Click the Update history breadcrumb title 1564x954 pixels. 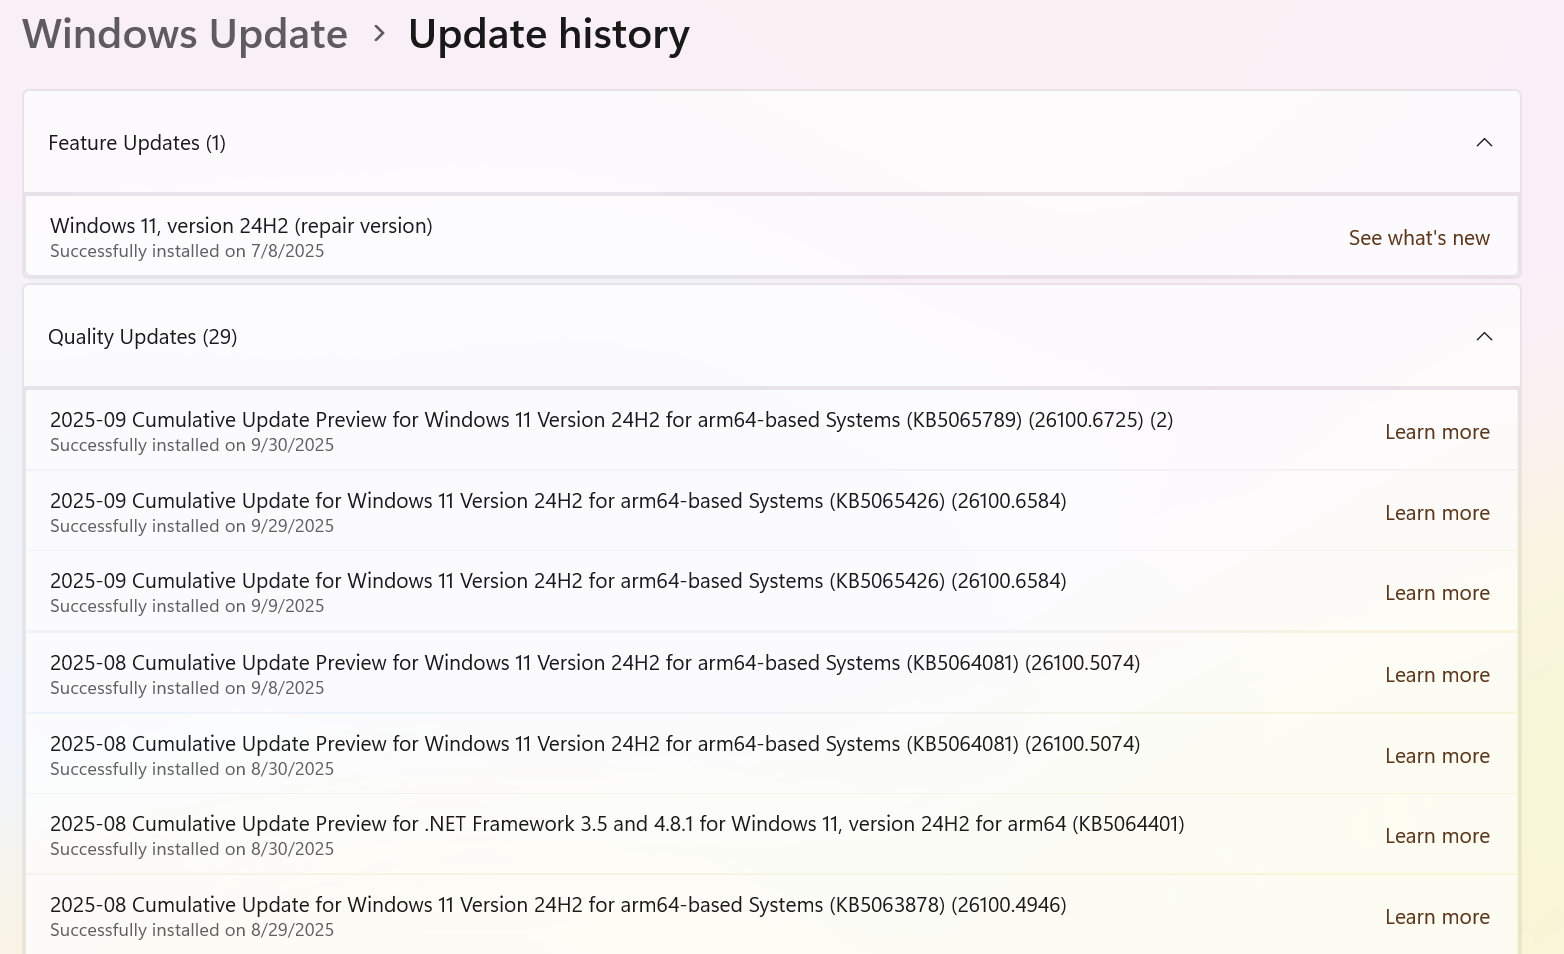click(x=548, y=33)
